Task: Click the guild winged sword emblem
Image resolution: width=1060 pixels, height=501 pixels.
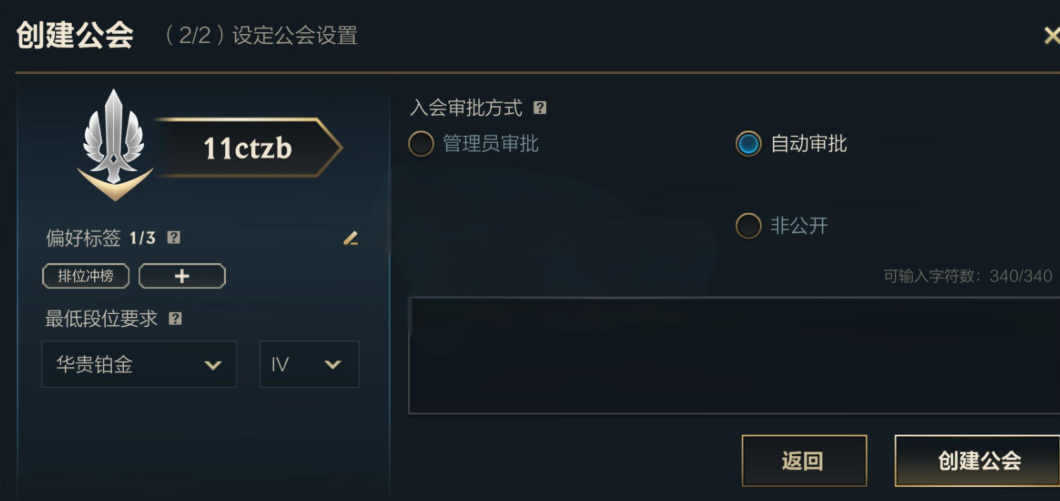Action: coord(114,144)
